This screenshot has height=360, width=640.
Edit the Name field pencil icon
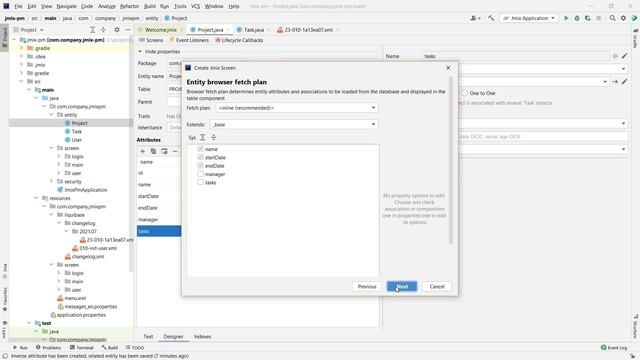coord(624,56)
